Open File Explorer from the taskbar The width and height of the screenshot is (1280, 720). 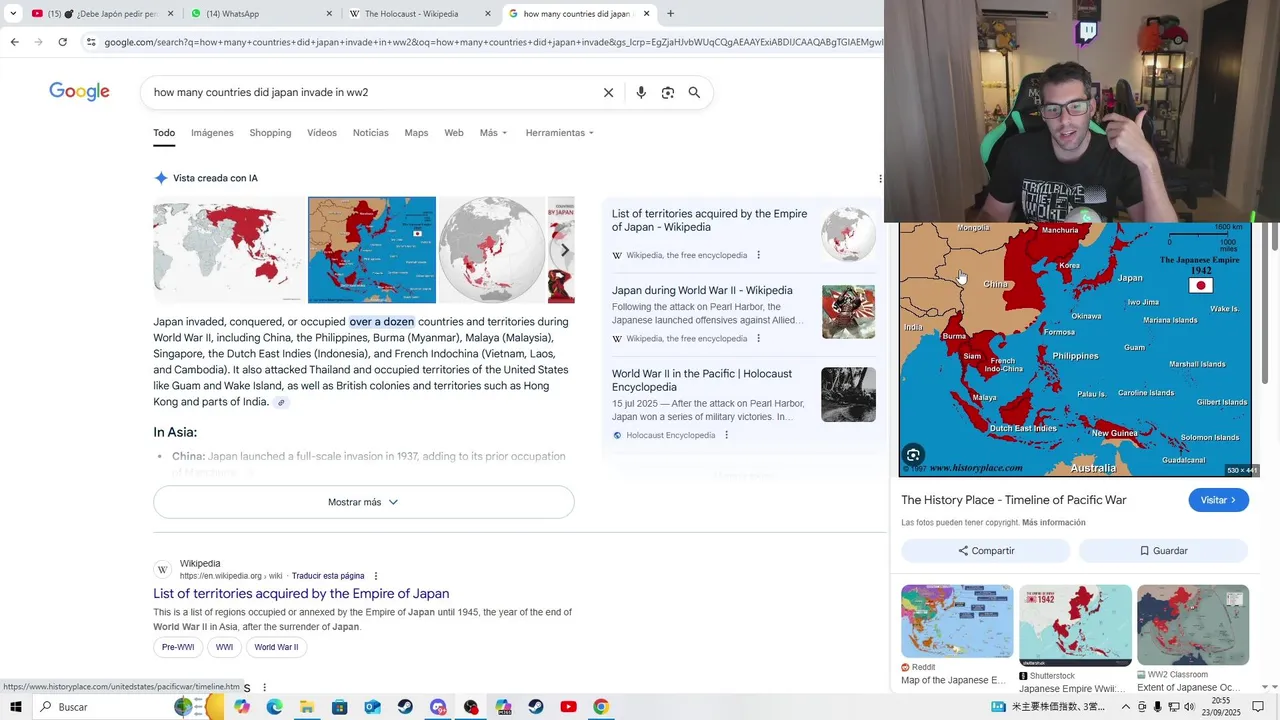307,707
